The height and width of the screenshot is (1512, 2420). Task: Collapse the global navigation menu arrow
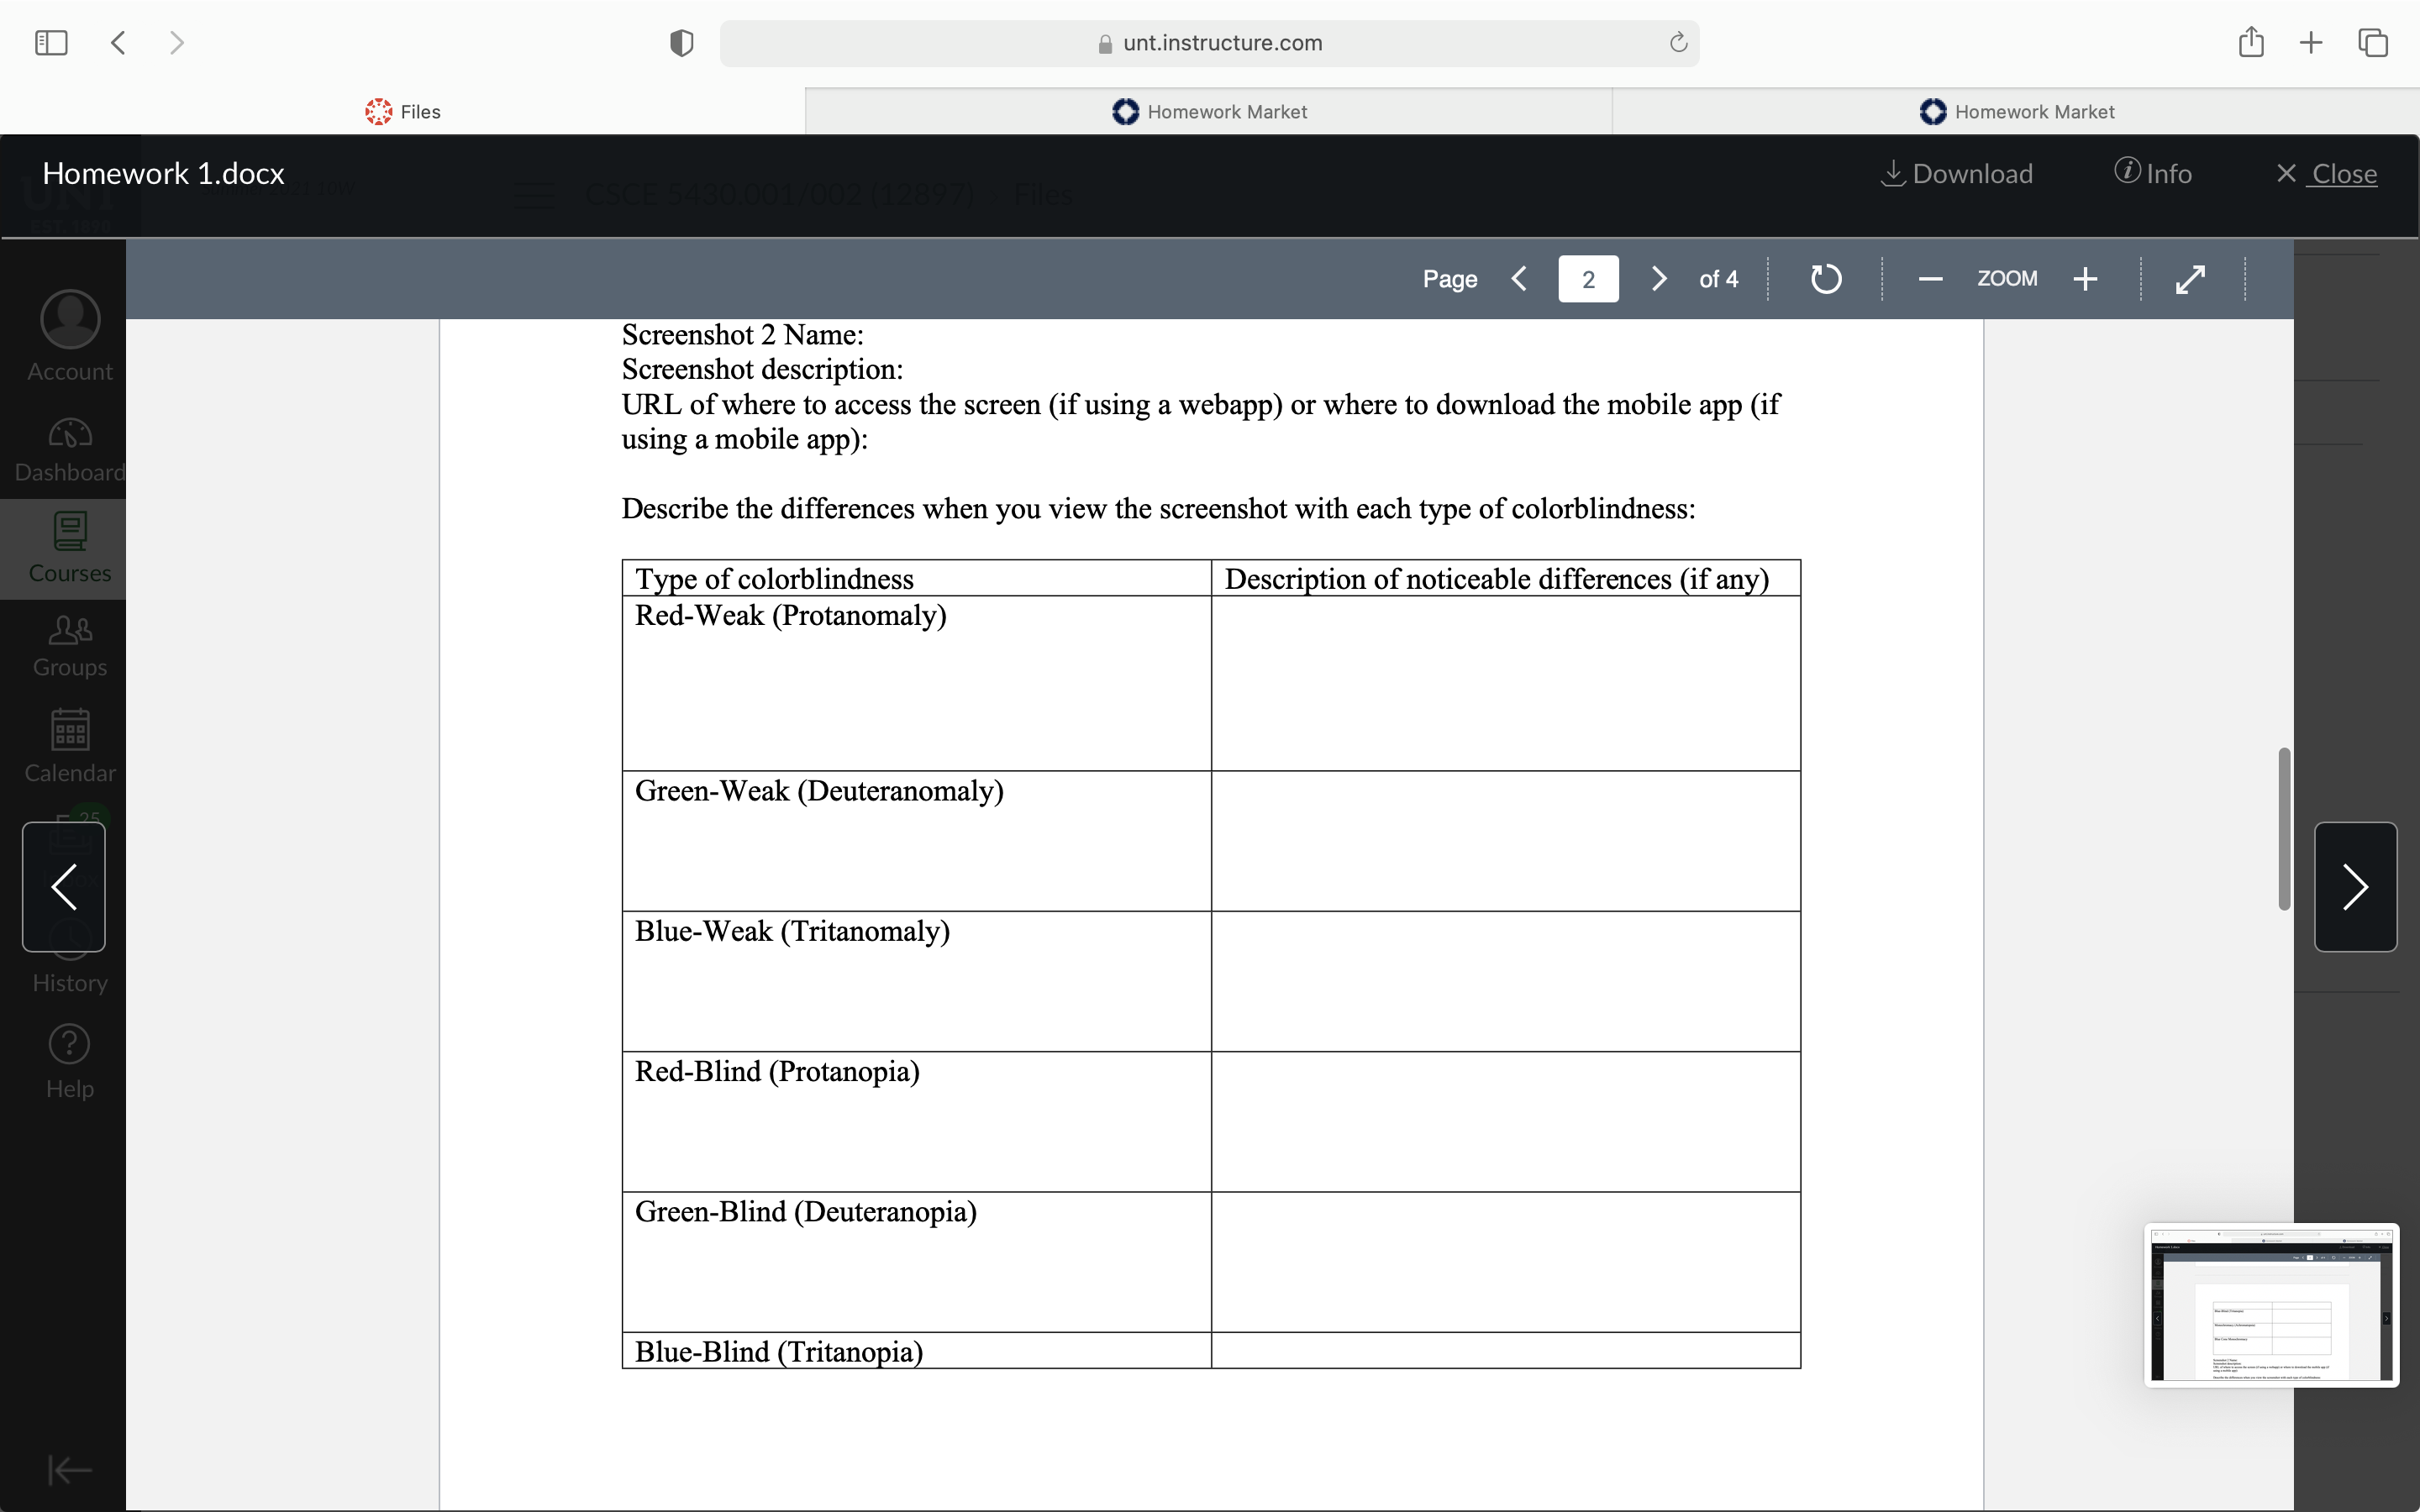point(69,1469)
